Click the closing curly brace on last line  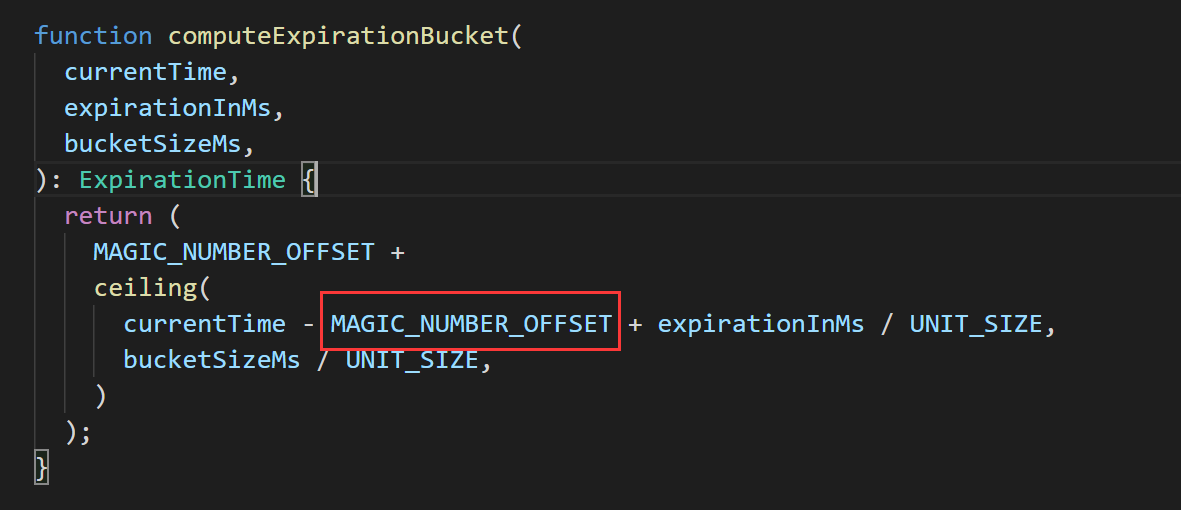41,467
